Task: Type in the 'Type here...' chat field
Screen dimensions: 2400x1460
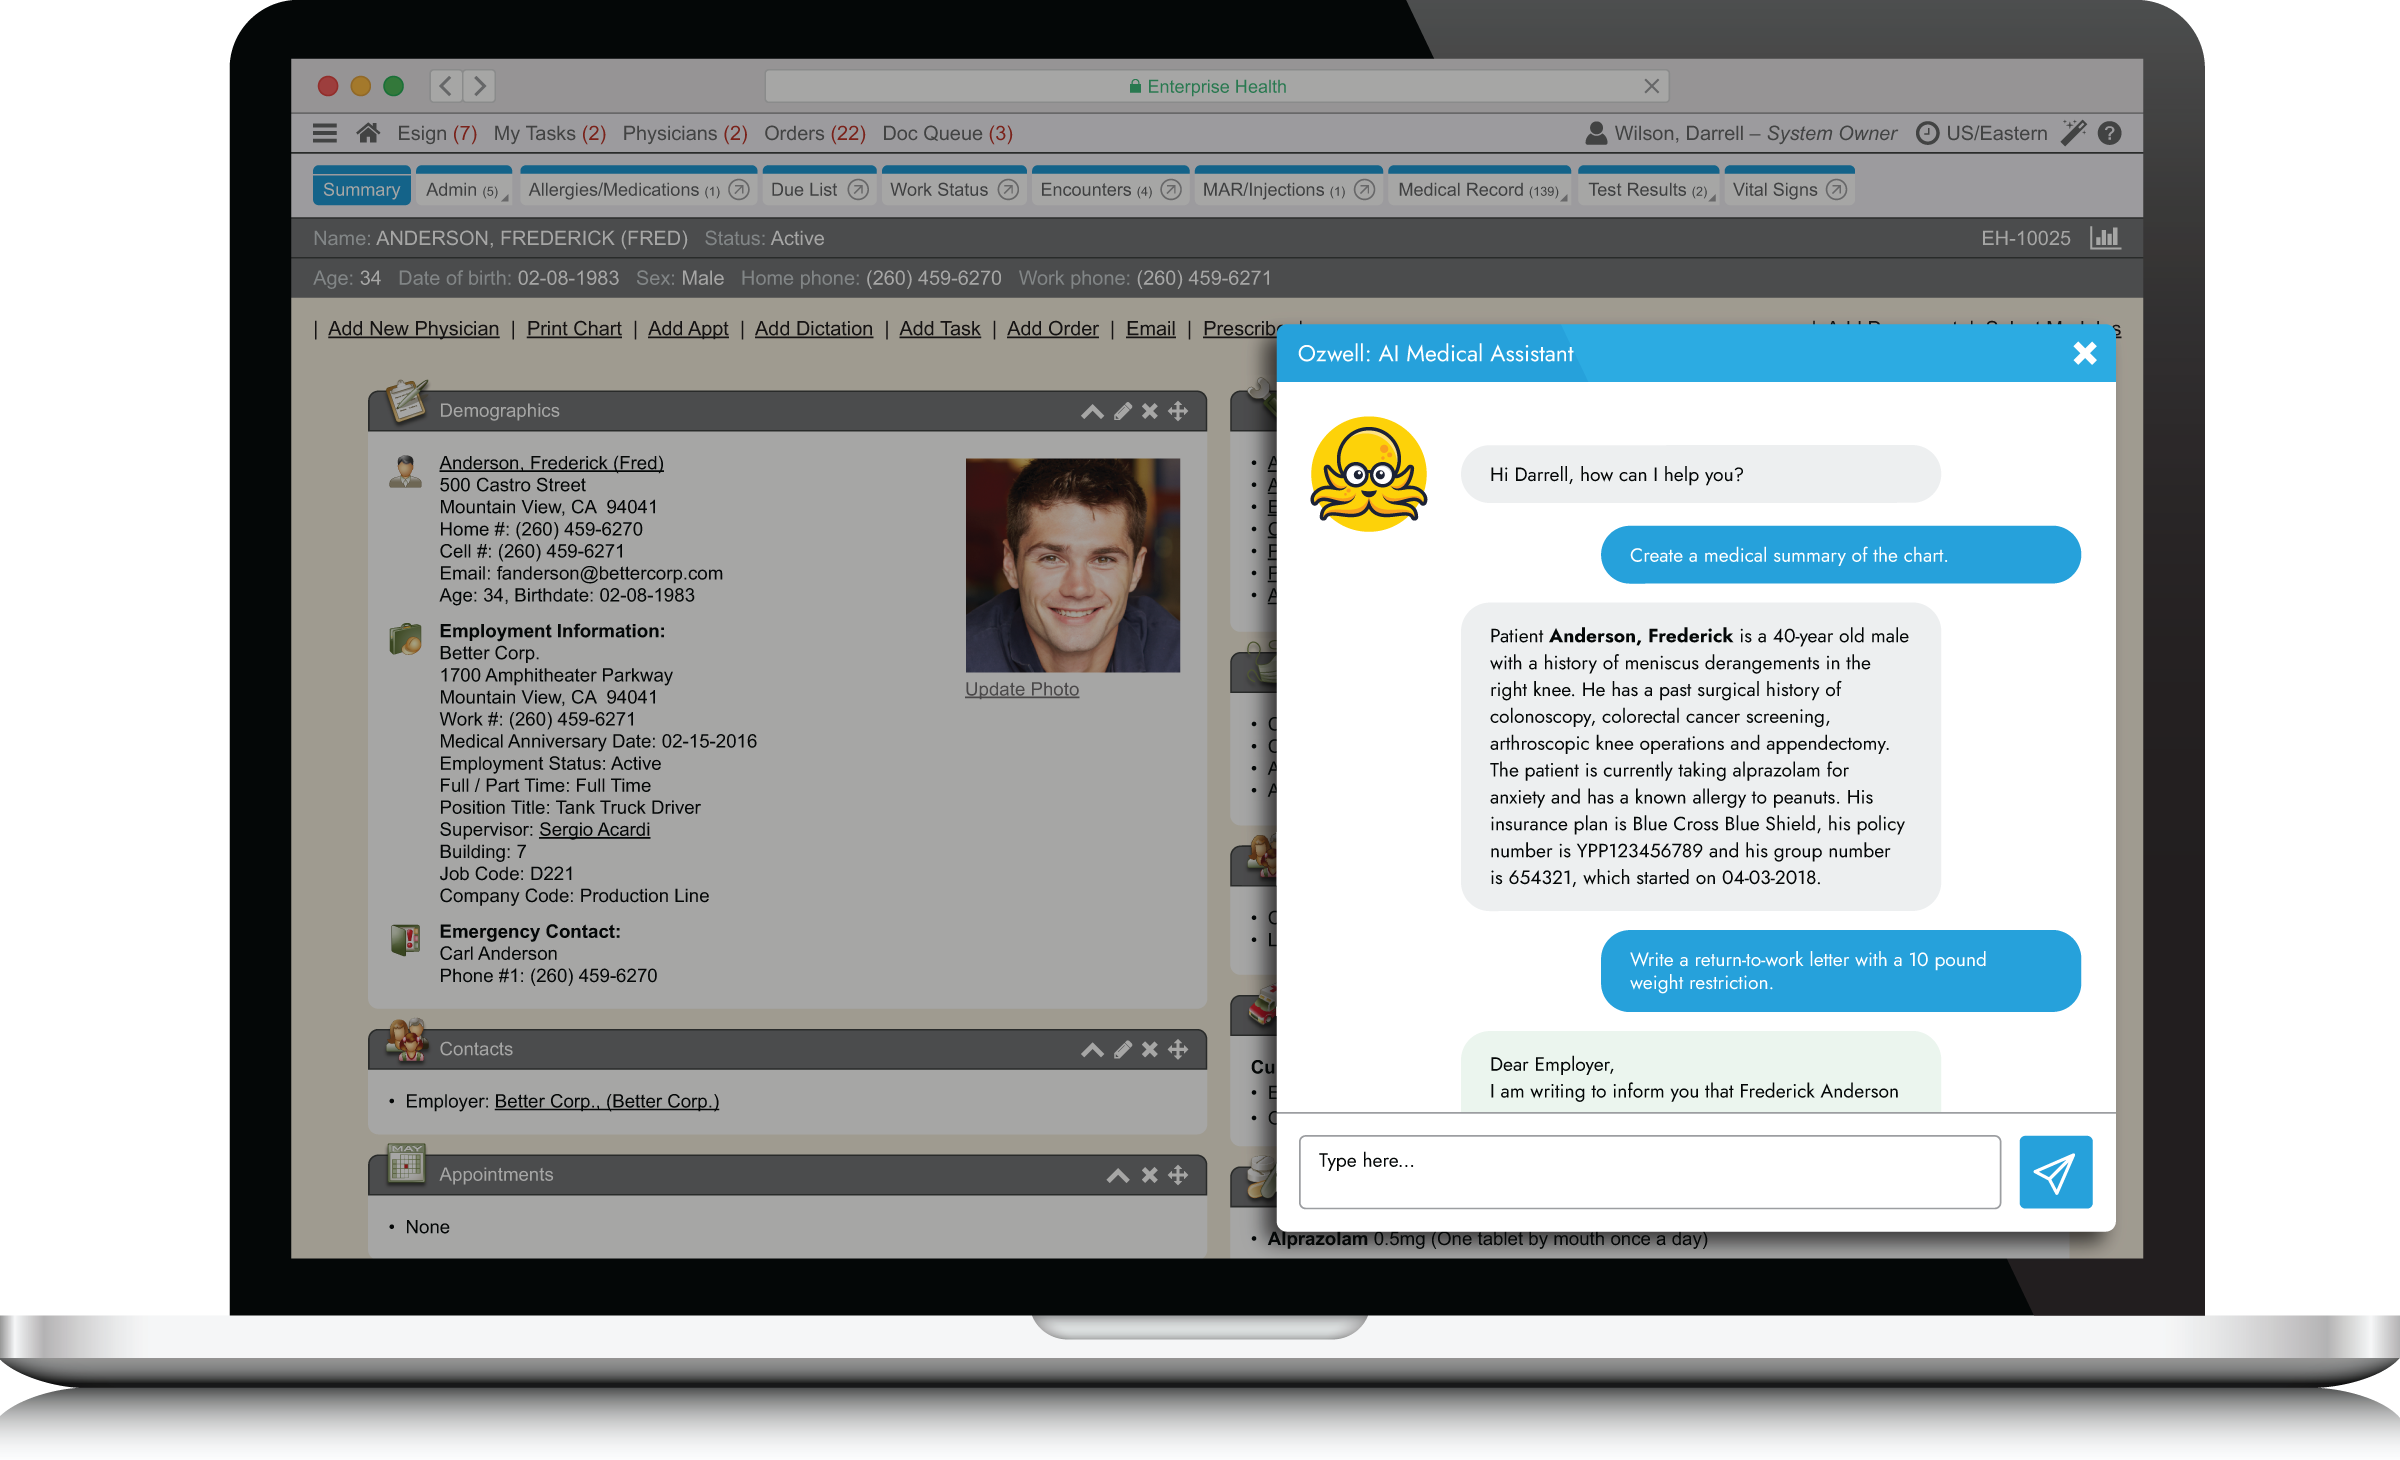Action: [1649, 1172]
